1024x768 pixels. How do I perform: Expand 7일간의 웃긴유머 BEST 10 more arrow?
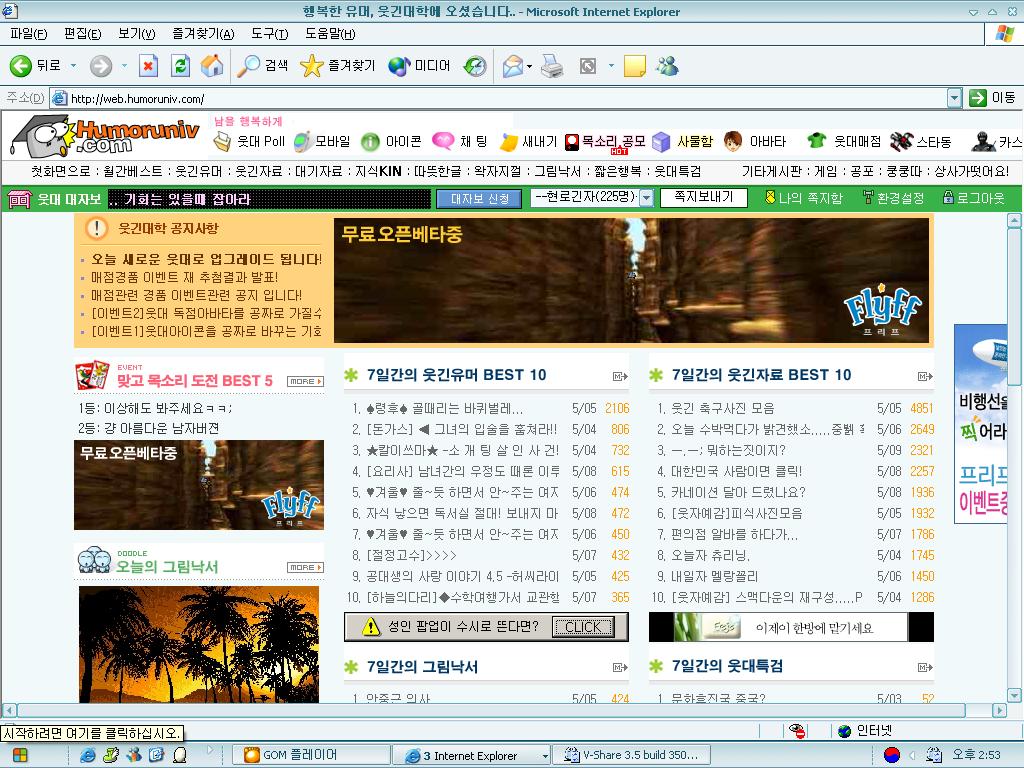coord(620,376)
